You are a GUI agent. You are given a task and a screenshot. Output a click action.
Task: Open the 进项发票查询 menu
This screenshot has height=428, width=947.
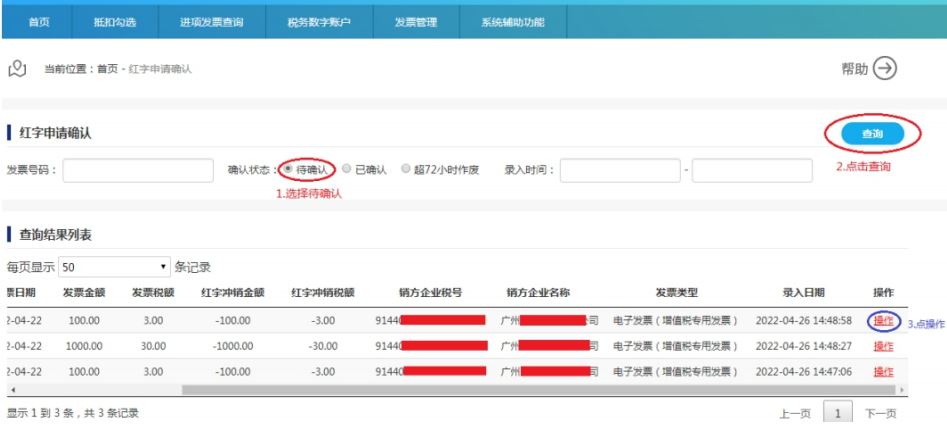click(211, 23)
